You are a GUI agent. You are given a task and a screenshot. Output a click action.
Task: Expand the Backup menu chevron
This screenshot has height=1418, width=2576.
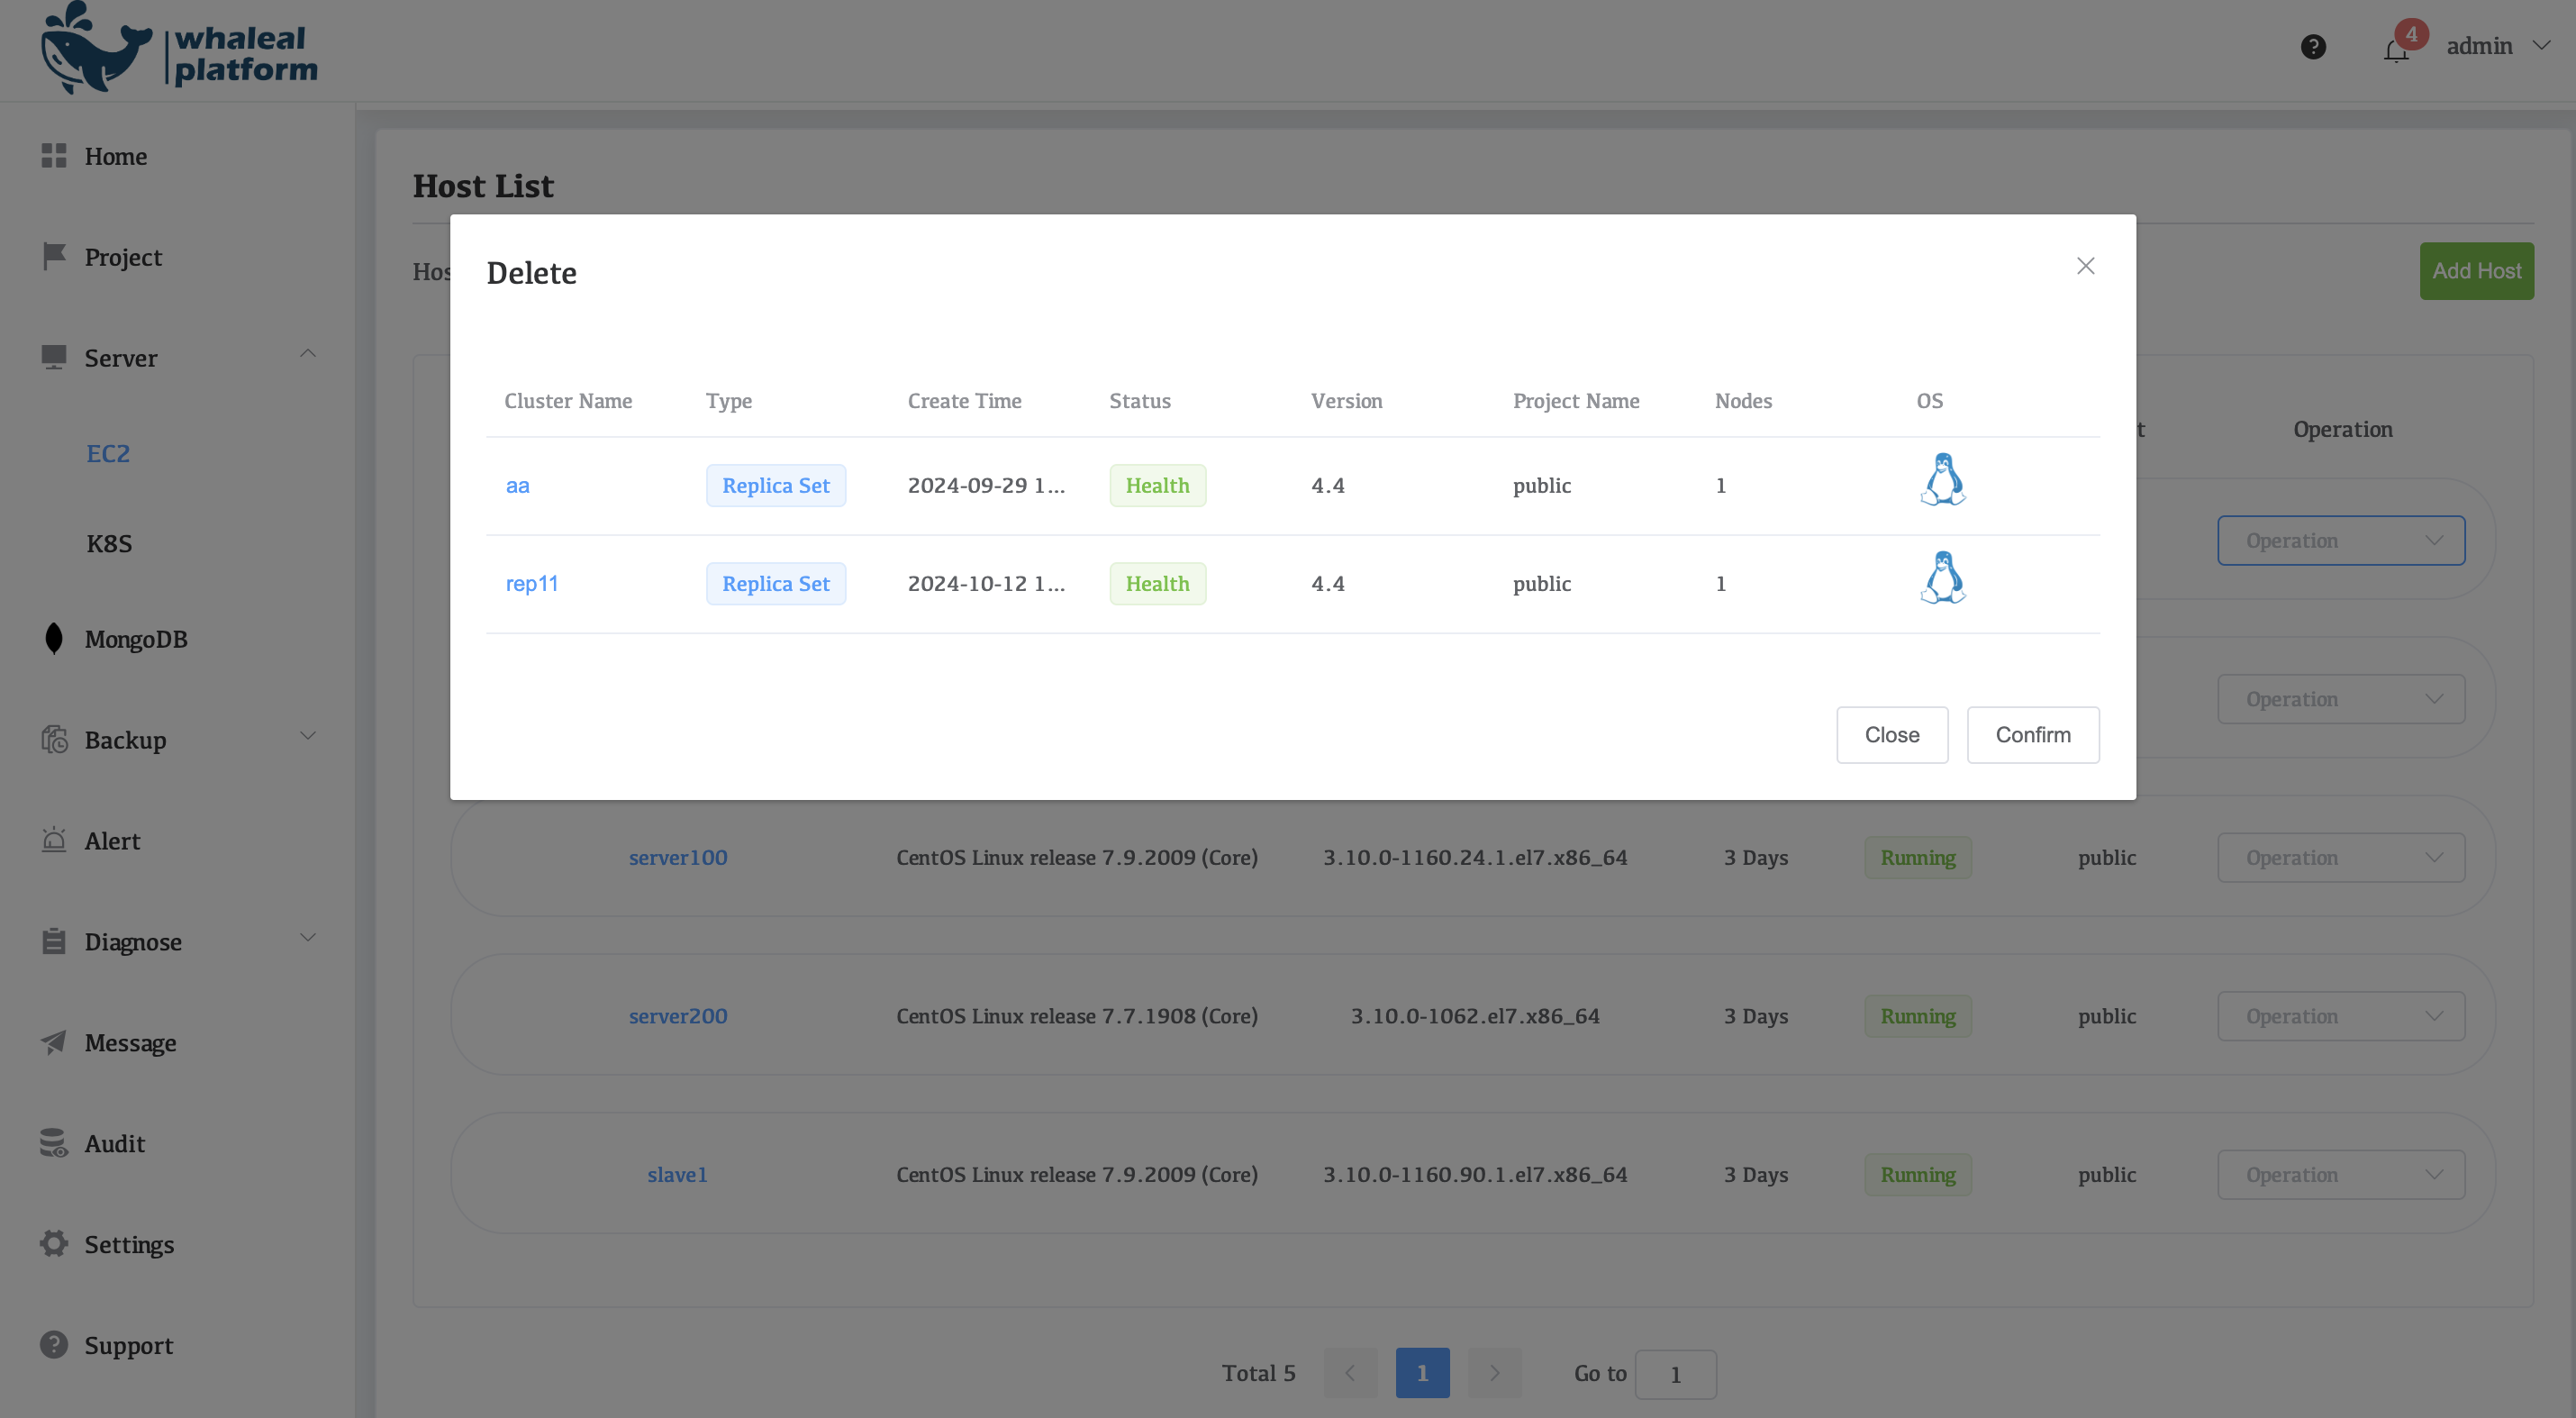pyautogui.click(x=308, y=737)
